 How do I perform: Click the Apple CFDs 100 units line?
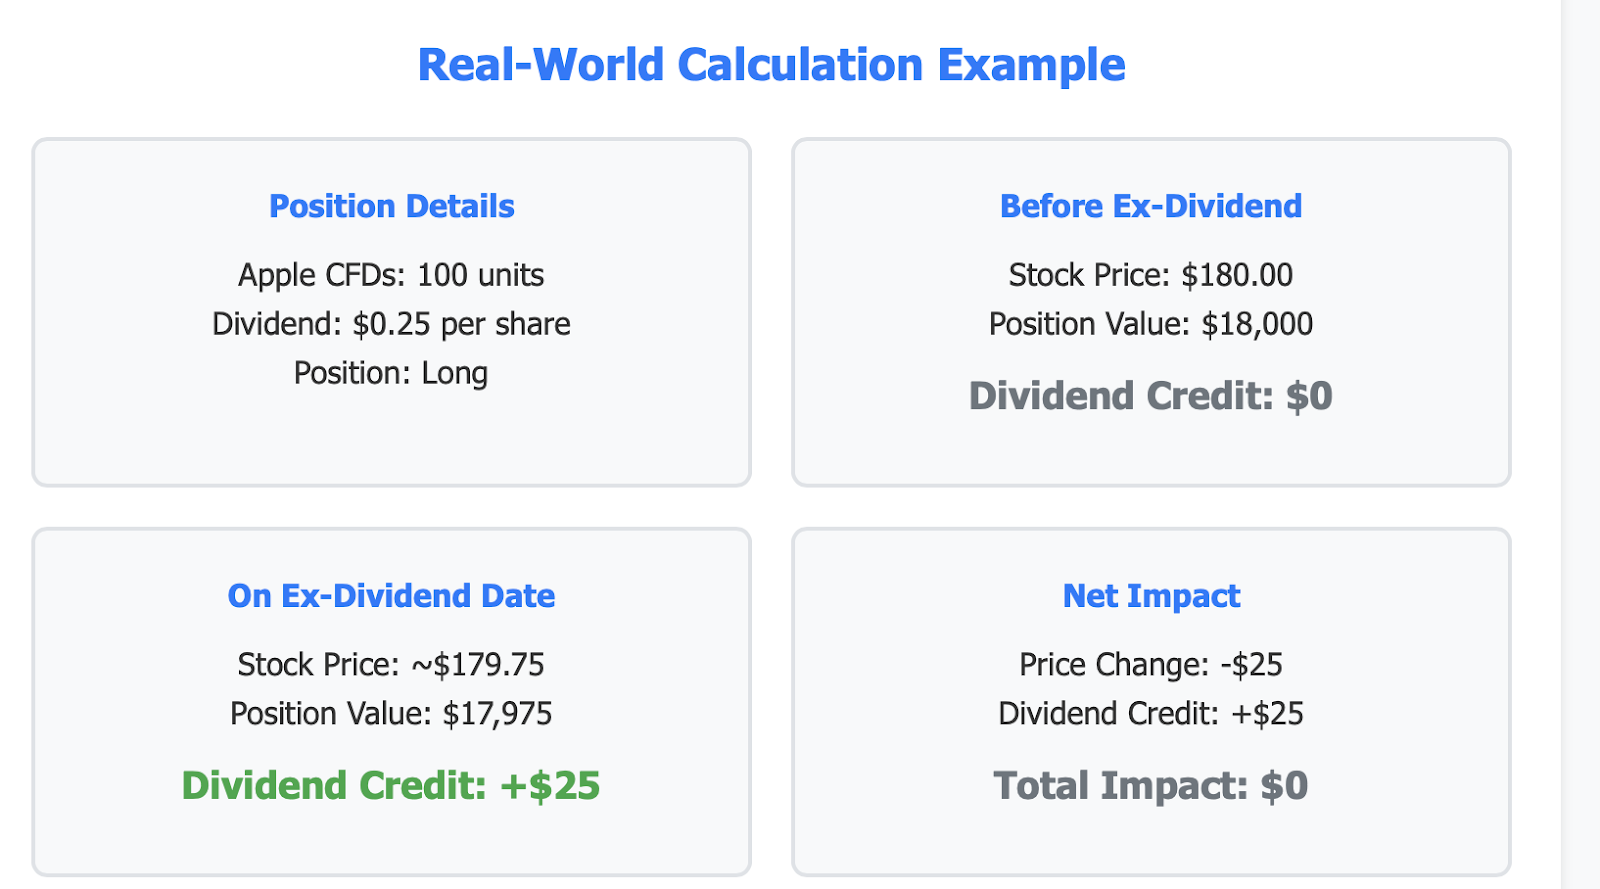point(391,275)
